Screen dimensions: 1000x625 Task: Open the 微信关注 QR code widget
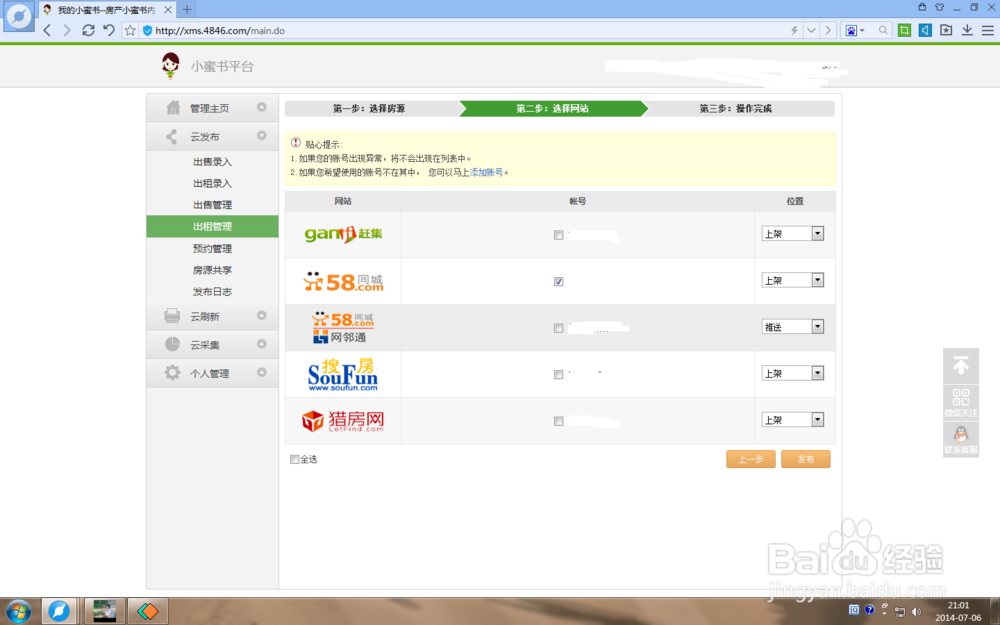click(961, 402)
